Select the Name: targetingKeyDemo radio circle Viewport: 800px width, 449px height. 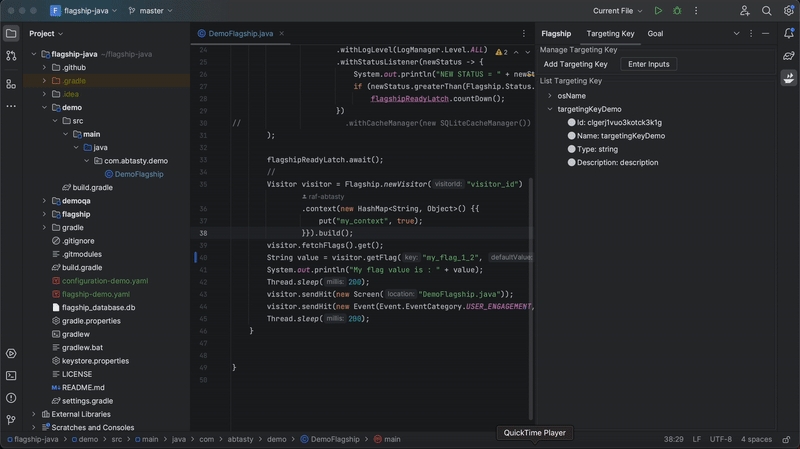point(572,136)
